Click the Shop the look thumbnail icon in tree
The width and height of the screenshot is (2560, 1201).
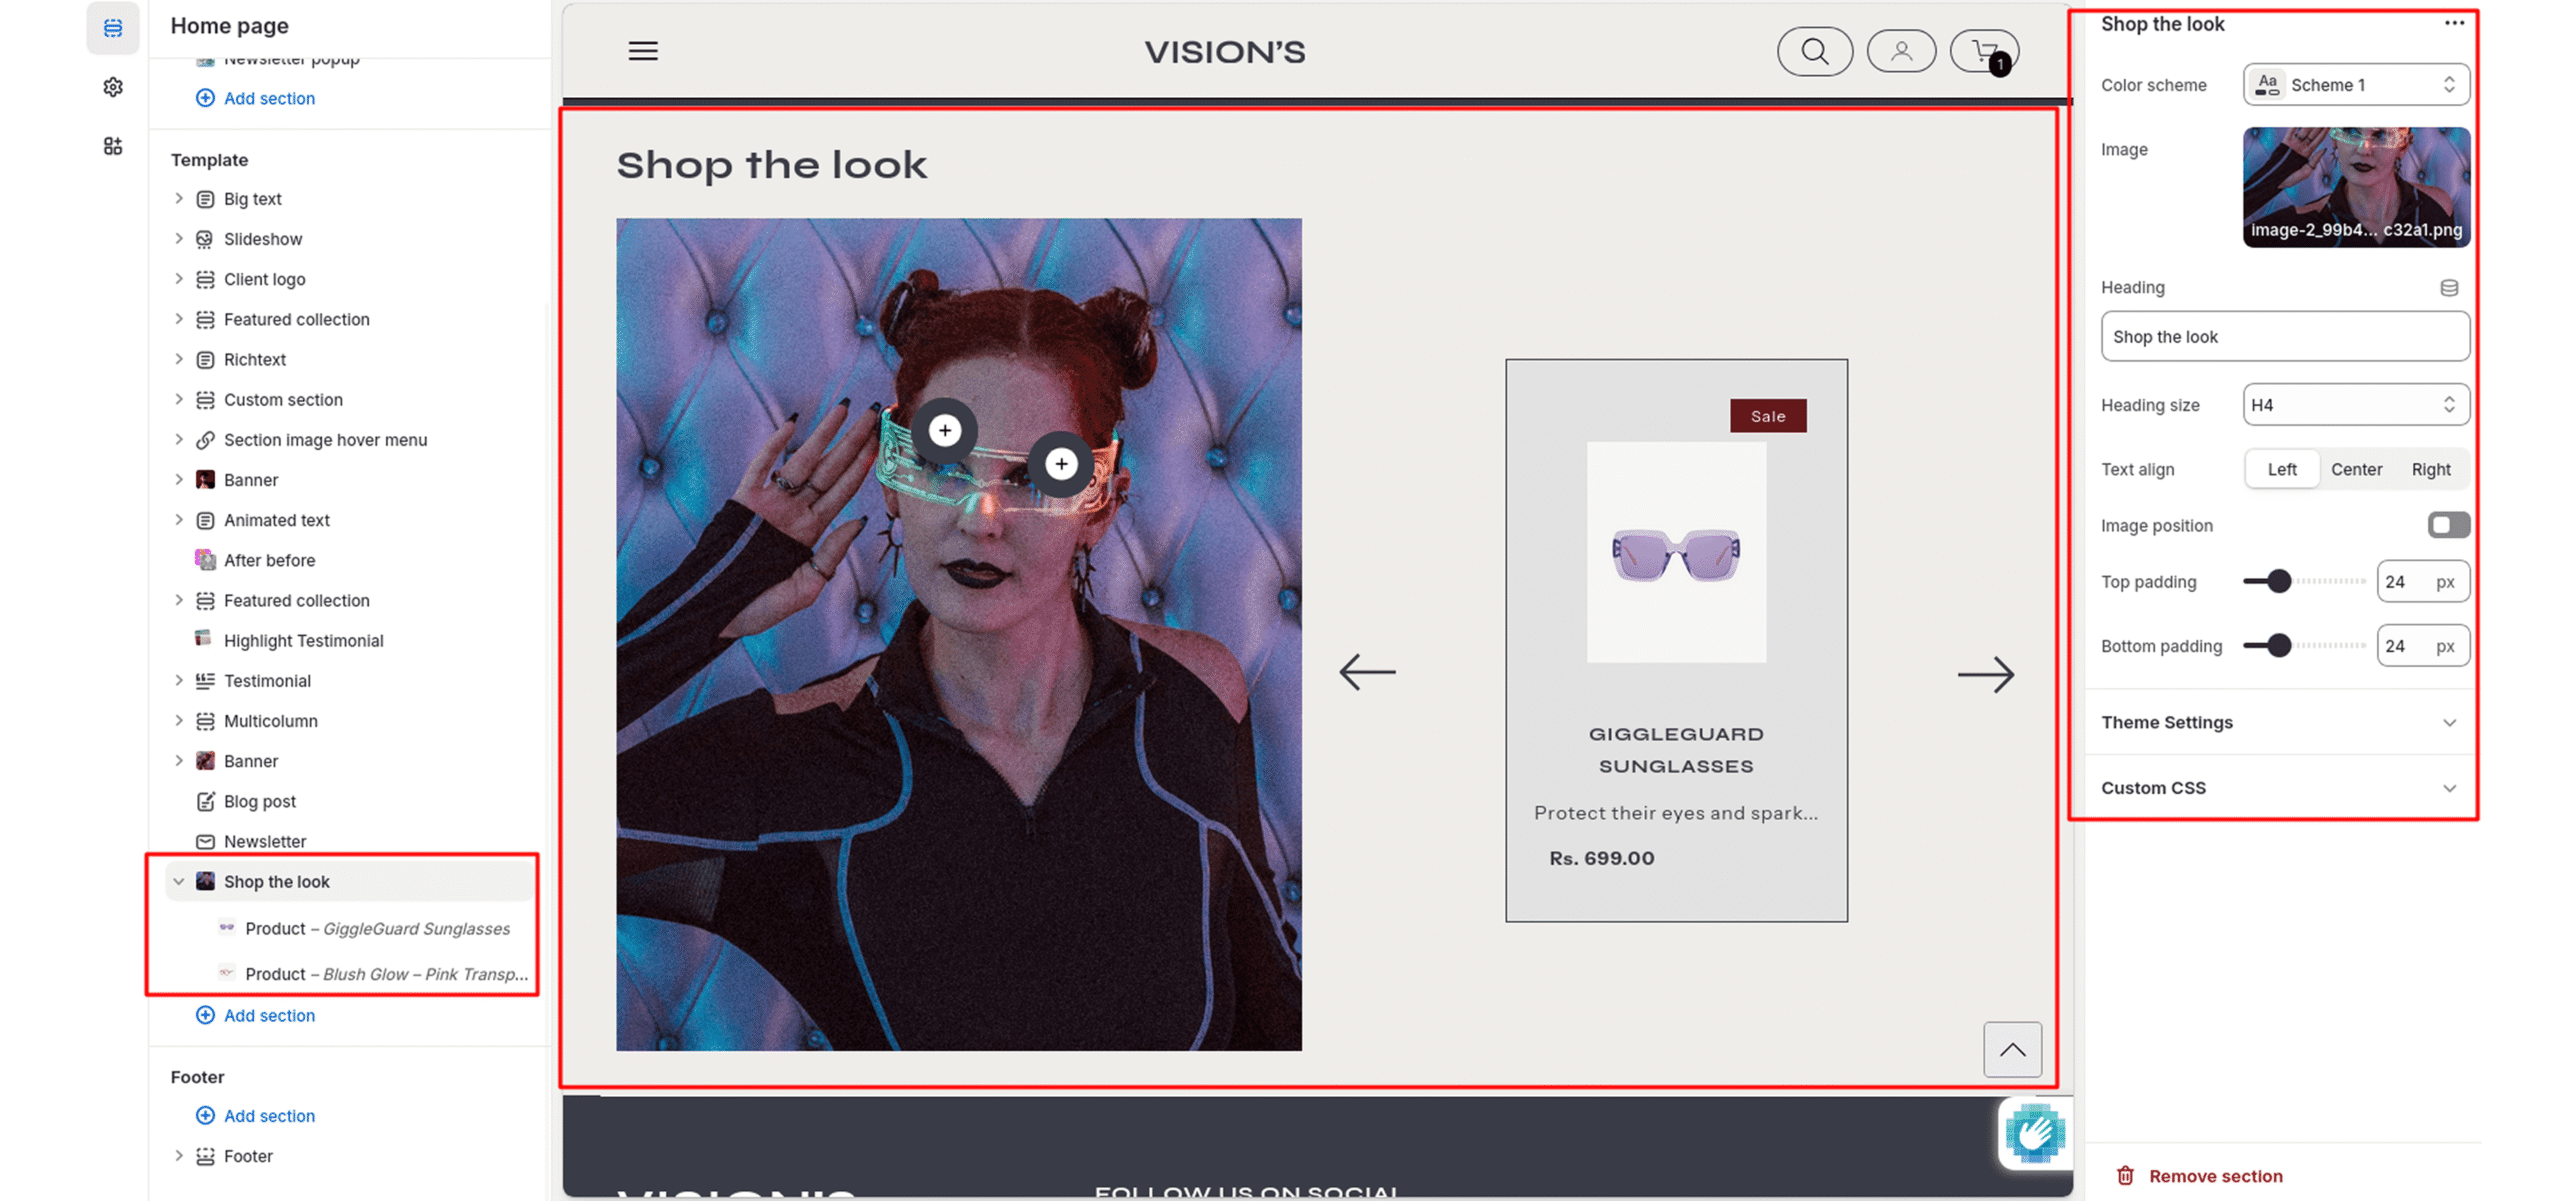coord(204,880)
